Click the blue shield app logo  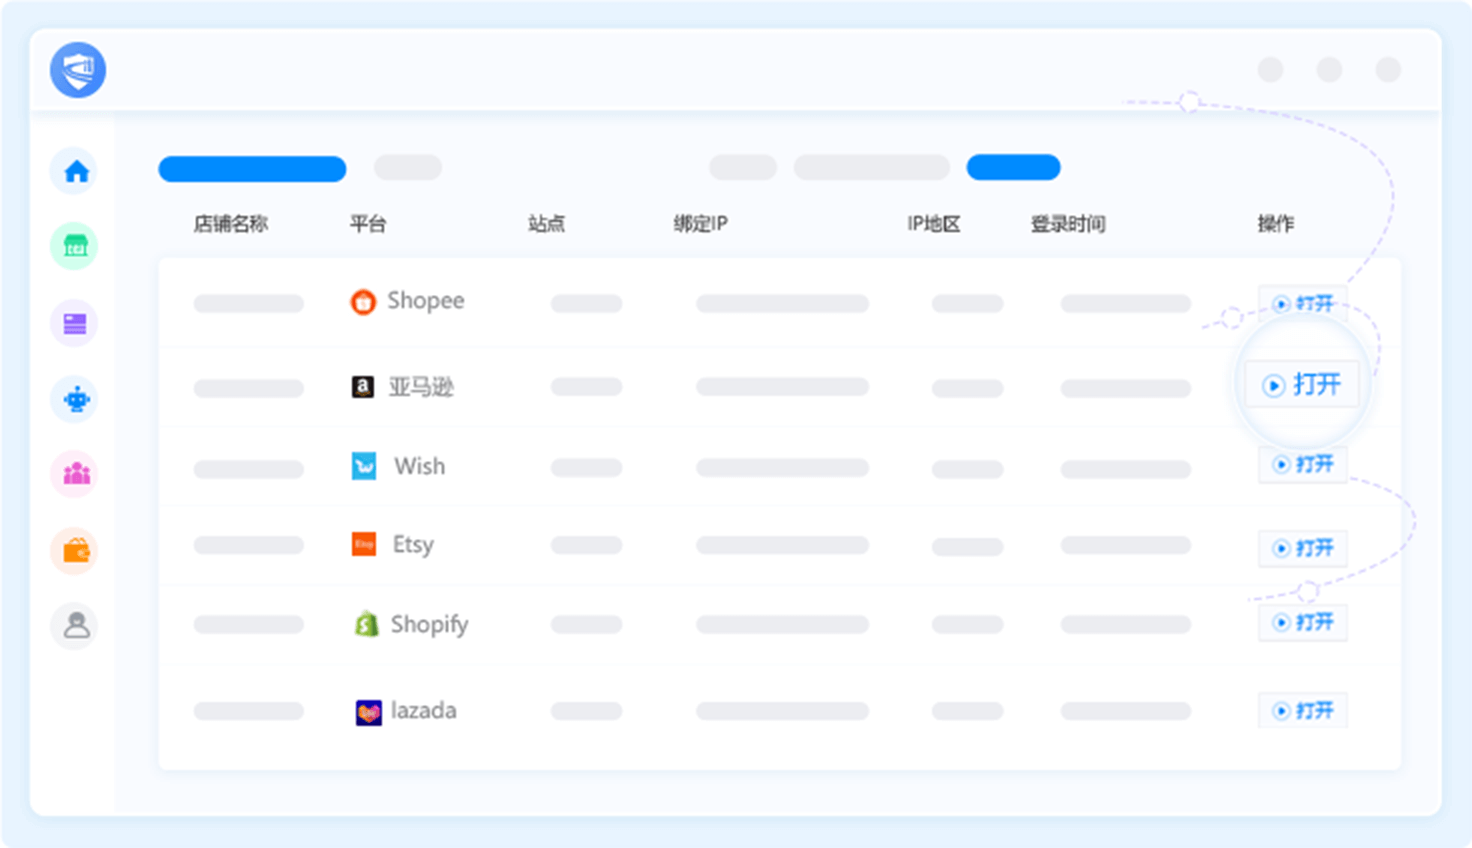(78, 70)
